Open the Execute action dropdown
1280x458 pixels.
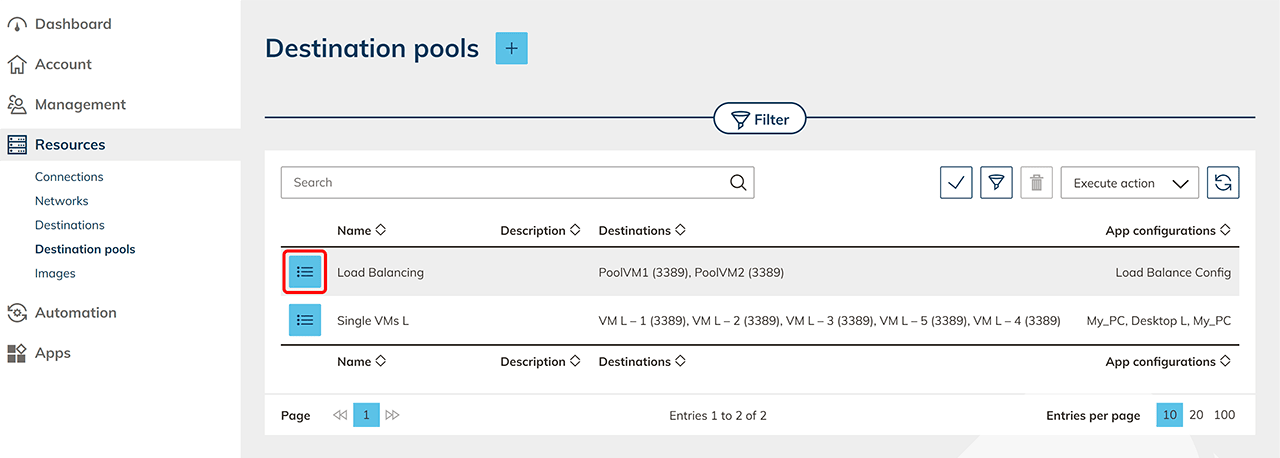[x=1129, y=183]
